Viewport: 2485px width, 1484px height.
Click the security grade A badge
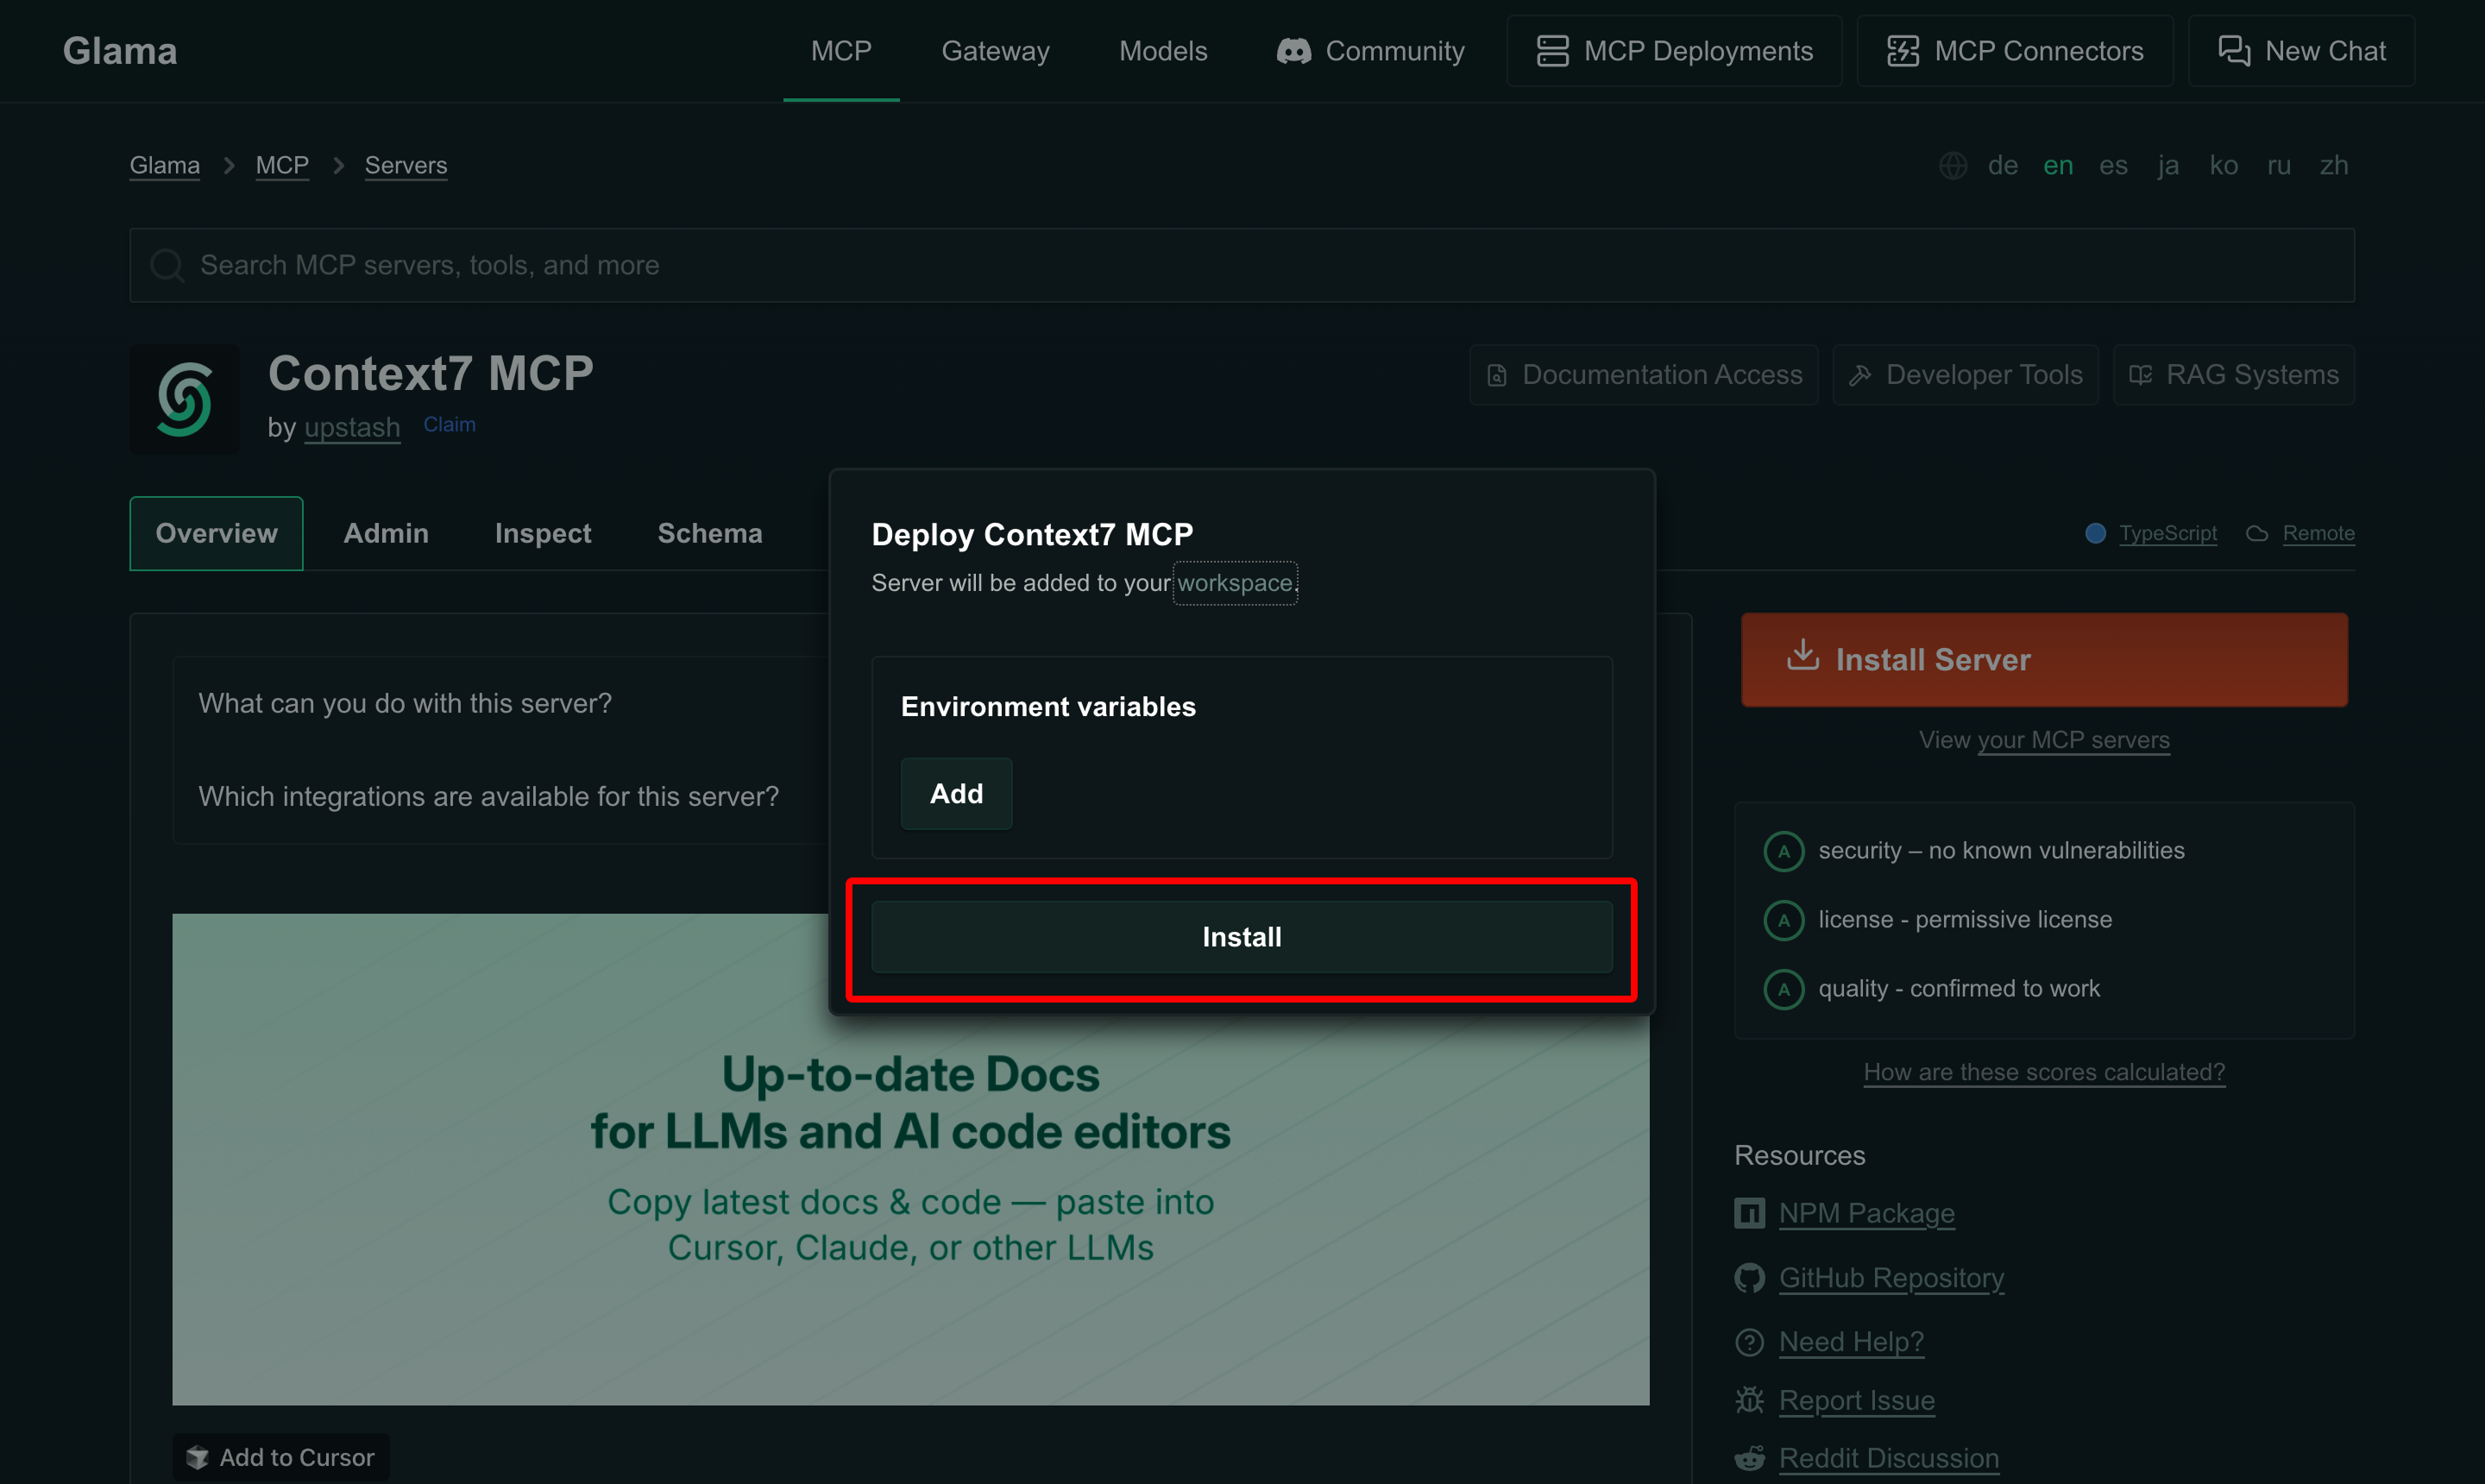click(x=1783, y=851)
